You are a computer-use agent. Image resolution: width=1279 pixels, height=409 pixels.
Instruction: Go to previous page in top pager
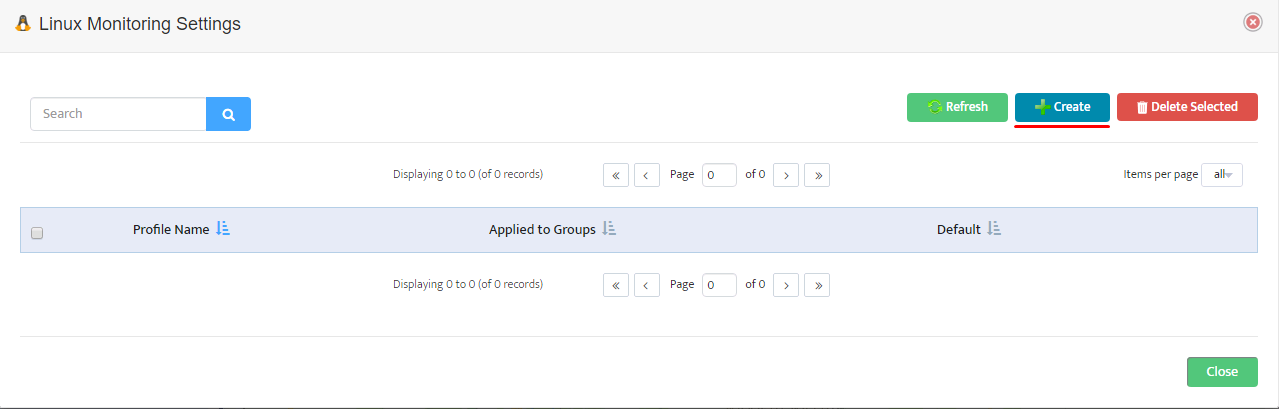(x=647, y=175)
